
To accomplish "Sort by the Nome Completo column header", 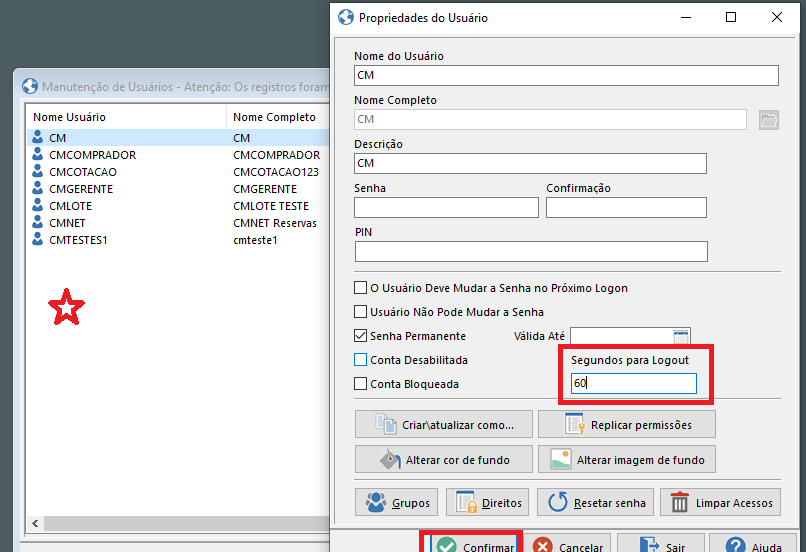I will tap(278, 117).
